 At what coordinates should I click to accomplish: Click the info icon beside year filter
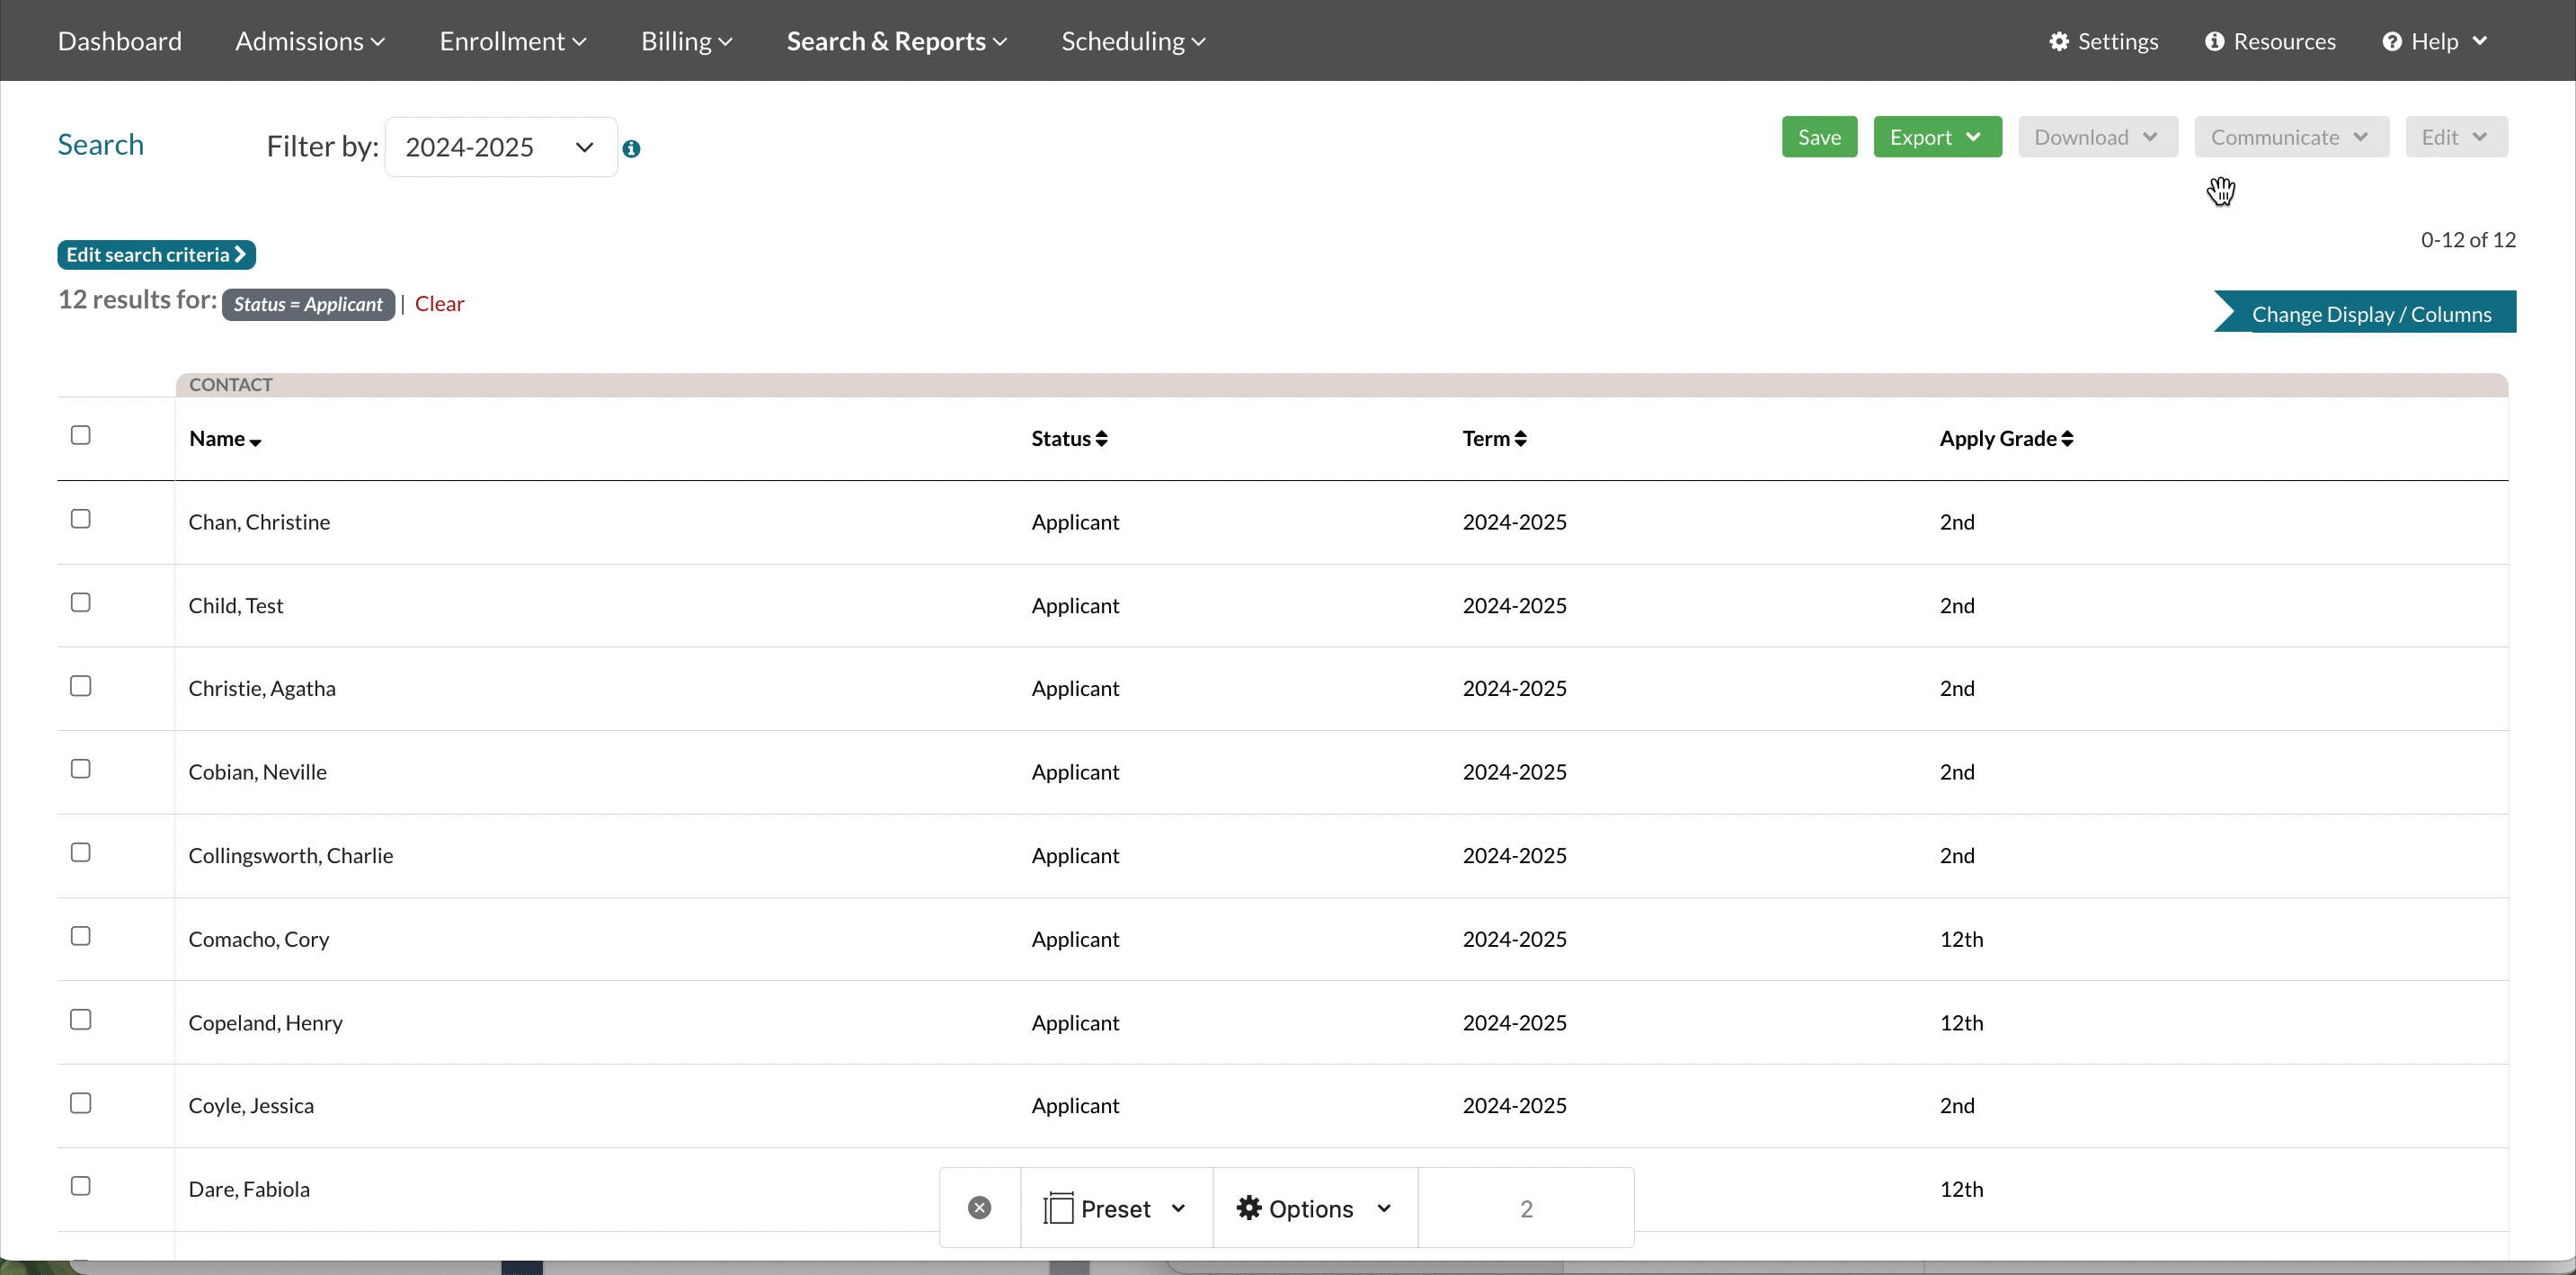point(631,149)
